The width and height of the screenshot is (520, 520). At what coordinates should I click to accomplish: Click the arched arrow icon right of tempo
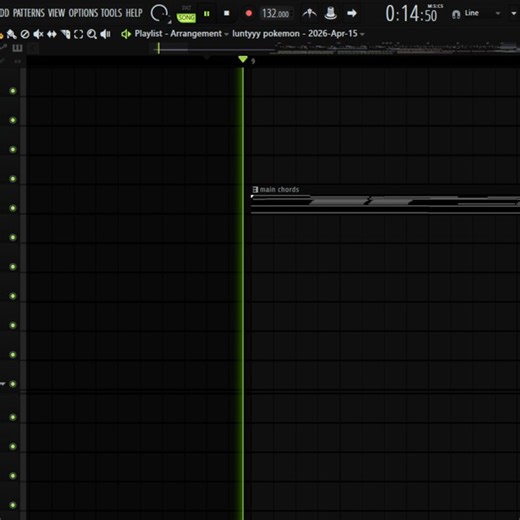tap(309, 13)
